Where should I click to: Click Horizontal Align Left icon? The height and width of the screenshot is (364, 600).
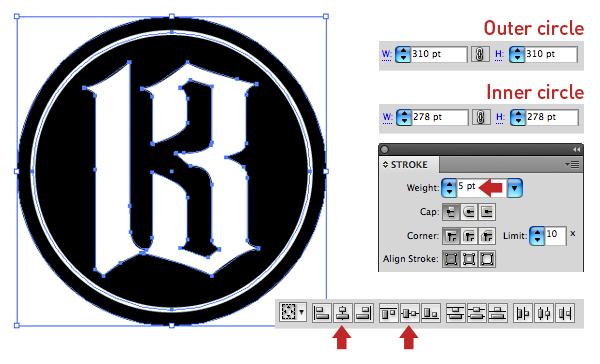point(322,313)
